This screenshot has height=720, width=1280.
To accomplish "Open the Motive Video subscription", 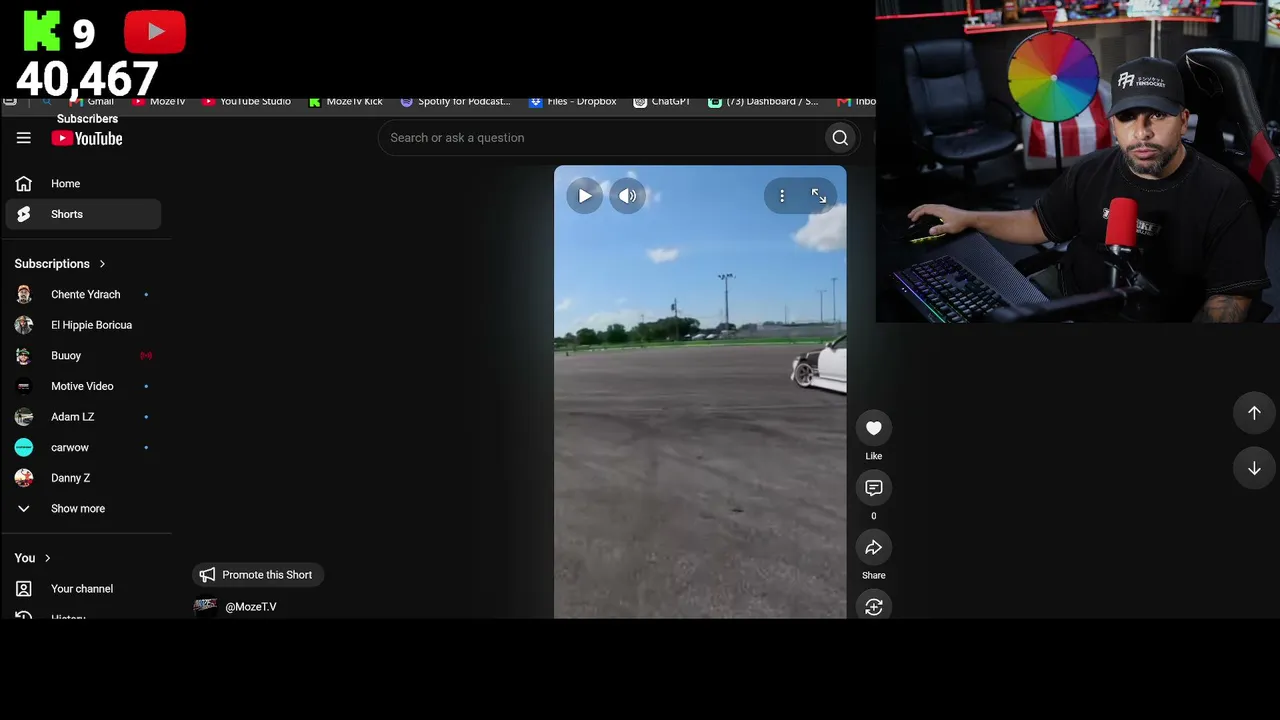I will [83, 386].
